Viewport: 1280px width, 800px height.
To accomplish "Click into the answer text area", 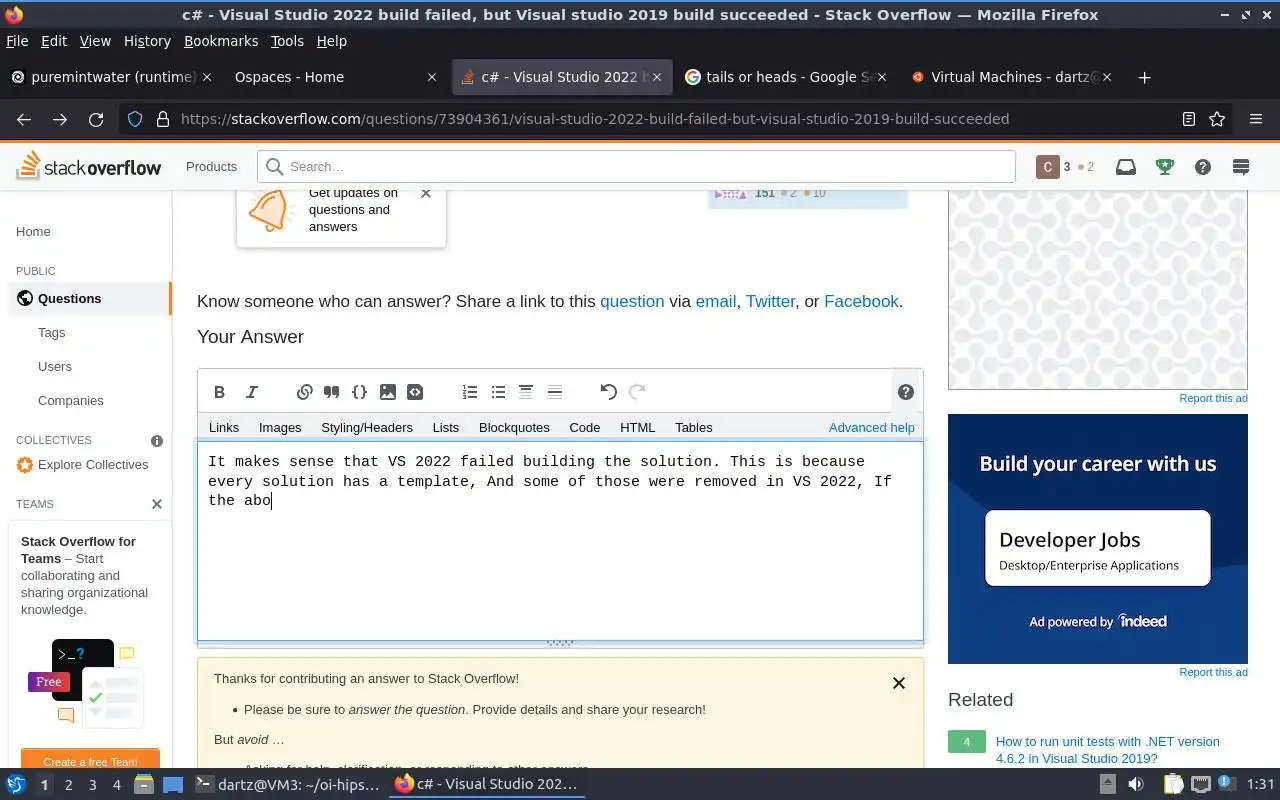I will click(x=560, y=540).
